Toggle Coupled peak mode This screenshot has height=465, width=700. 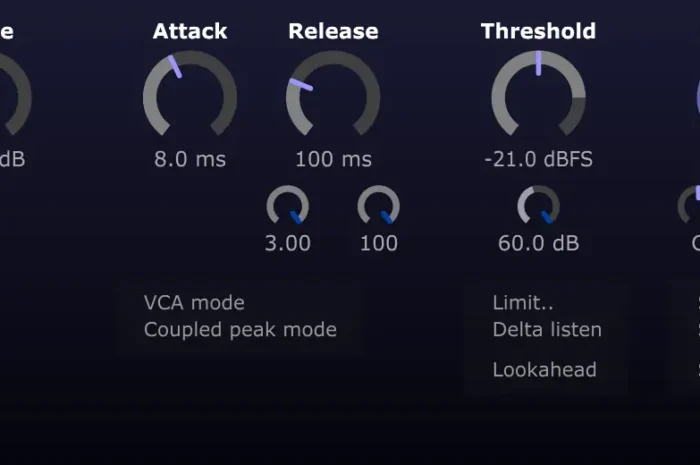tap(240, 329)
